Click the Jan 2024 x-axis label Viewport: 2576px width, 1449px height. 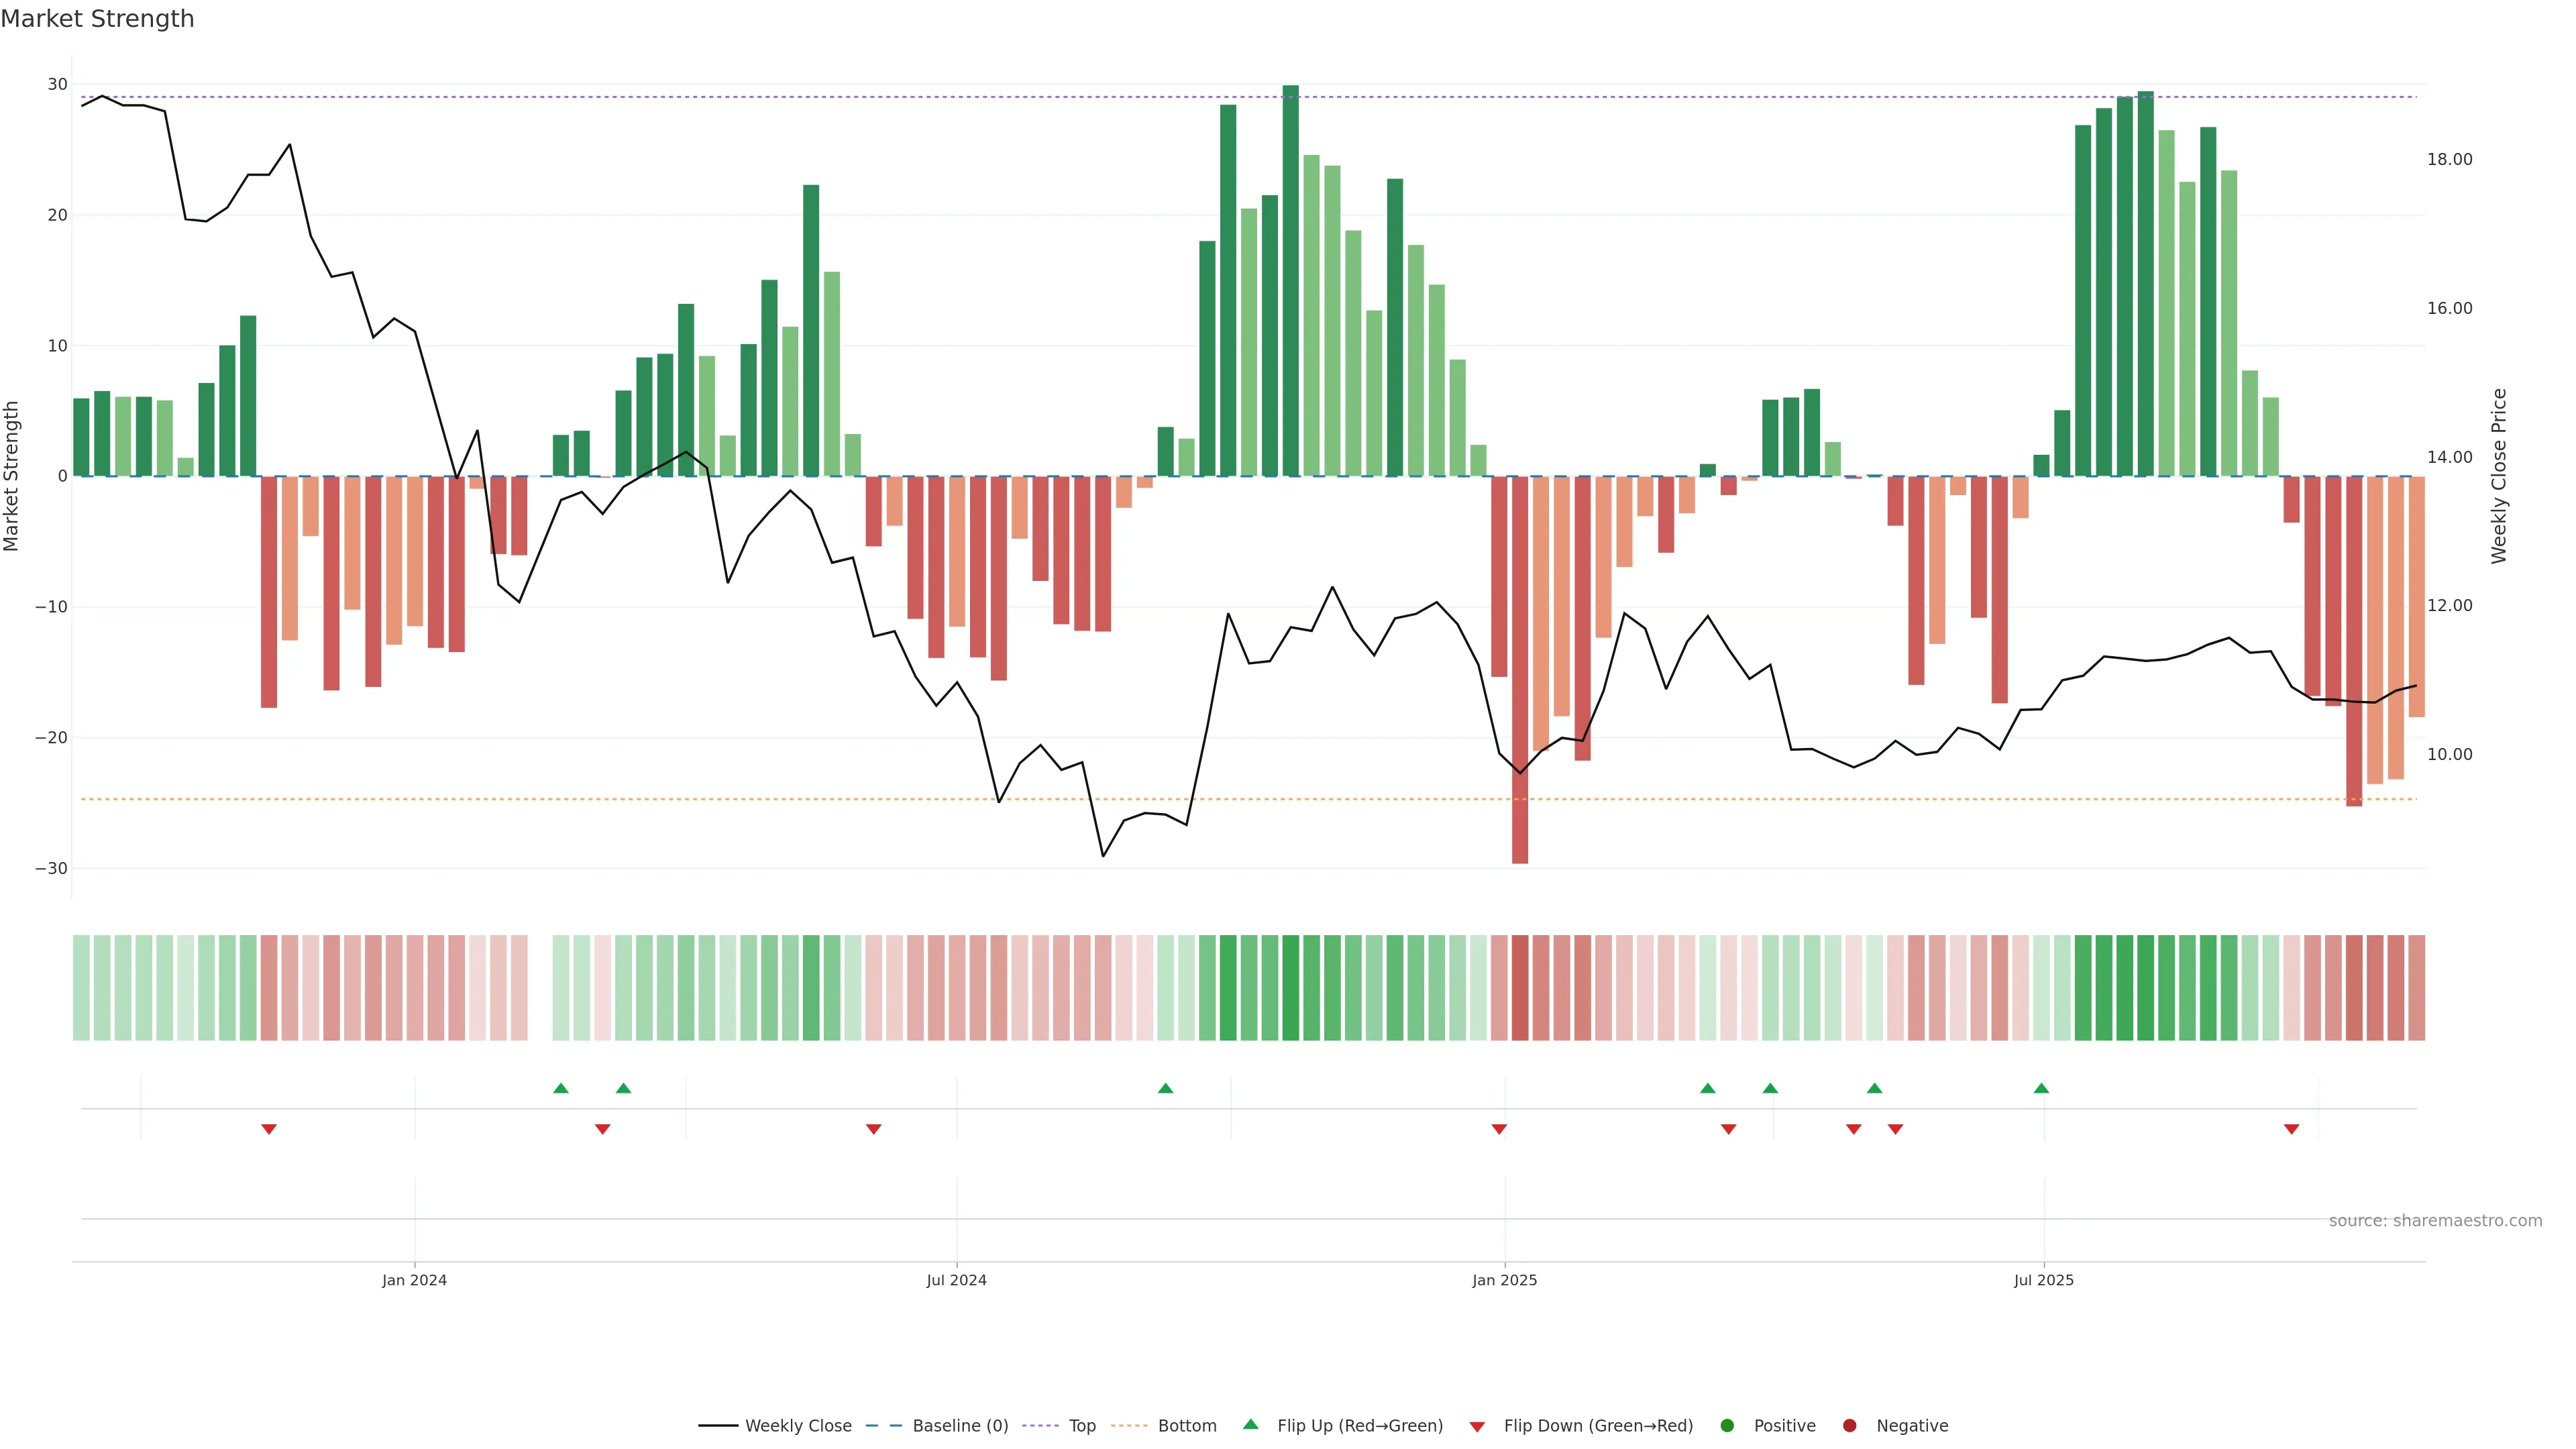tap(414, 1280)
